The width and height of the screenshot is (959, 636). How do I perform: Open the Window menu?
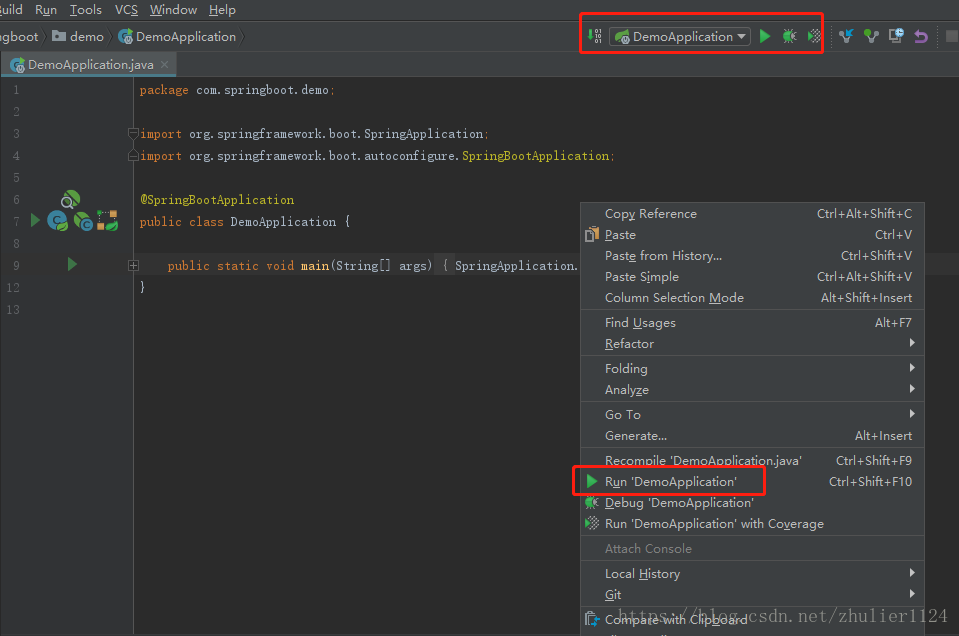point(173,10)
